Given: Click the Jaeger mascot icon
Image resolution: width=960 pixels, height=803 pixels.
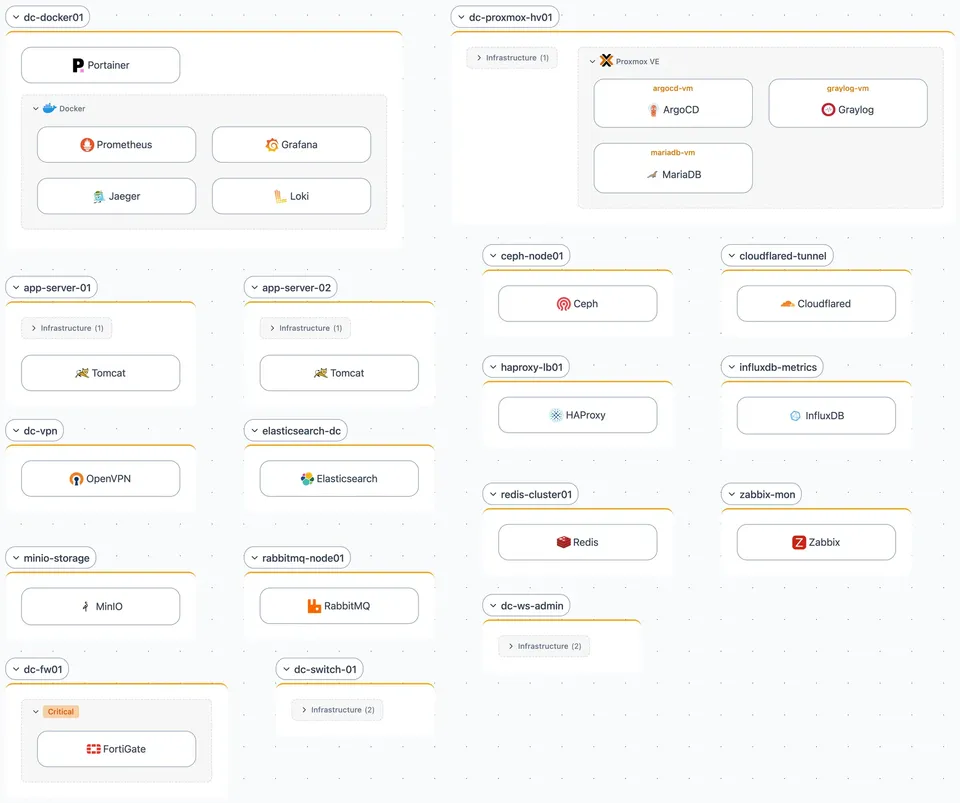Looking at the screenshot, I should coord(99,196).
